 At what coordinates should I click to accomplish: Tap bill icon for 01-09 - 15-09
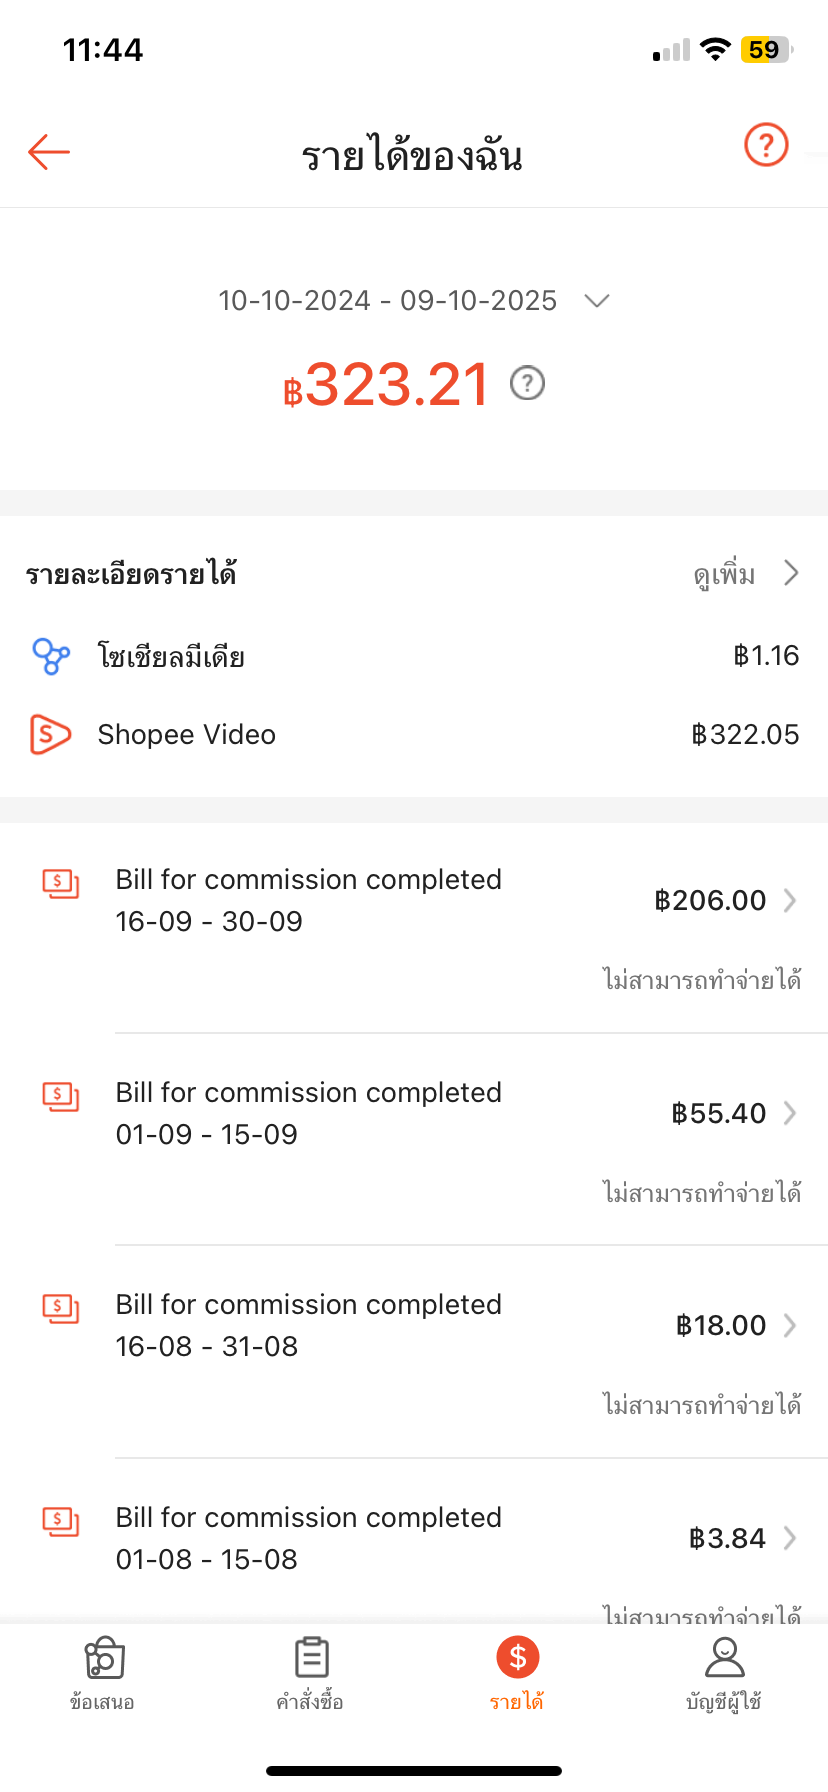(x=60, y=1096)
